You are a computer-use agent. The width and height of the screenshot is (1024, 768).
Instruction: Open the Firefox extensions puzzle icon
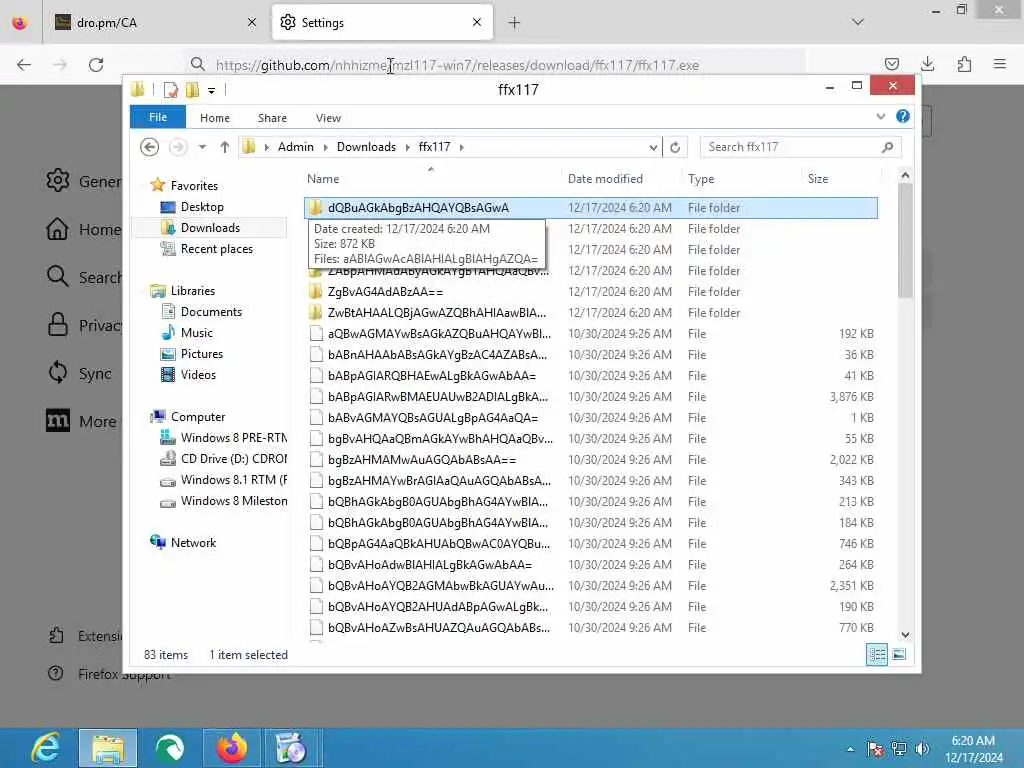(x=964, y=64)
